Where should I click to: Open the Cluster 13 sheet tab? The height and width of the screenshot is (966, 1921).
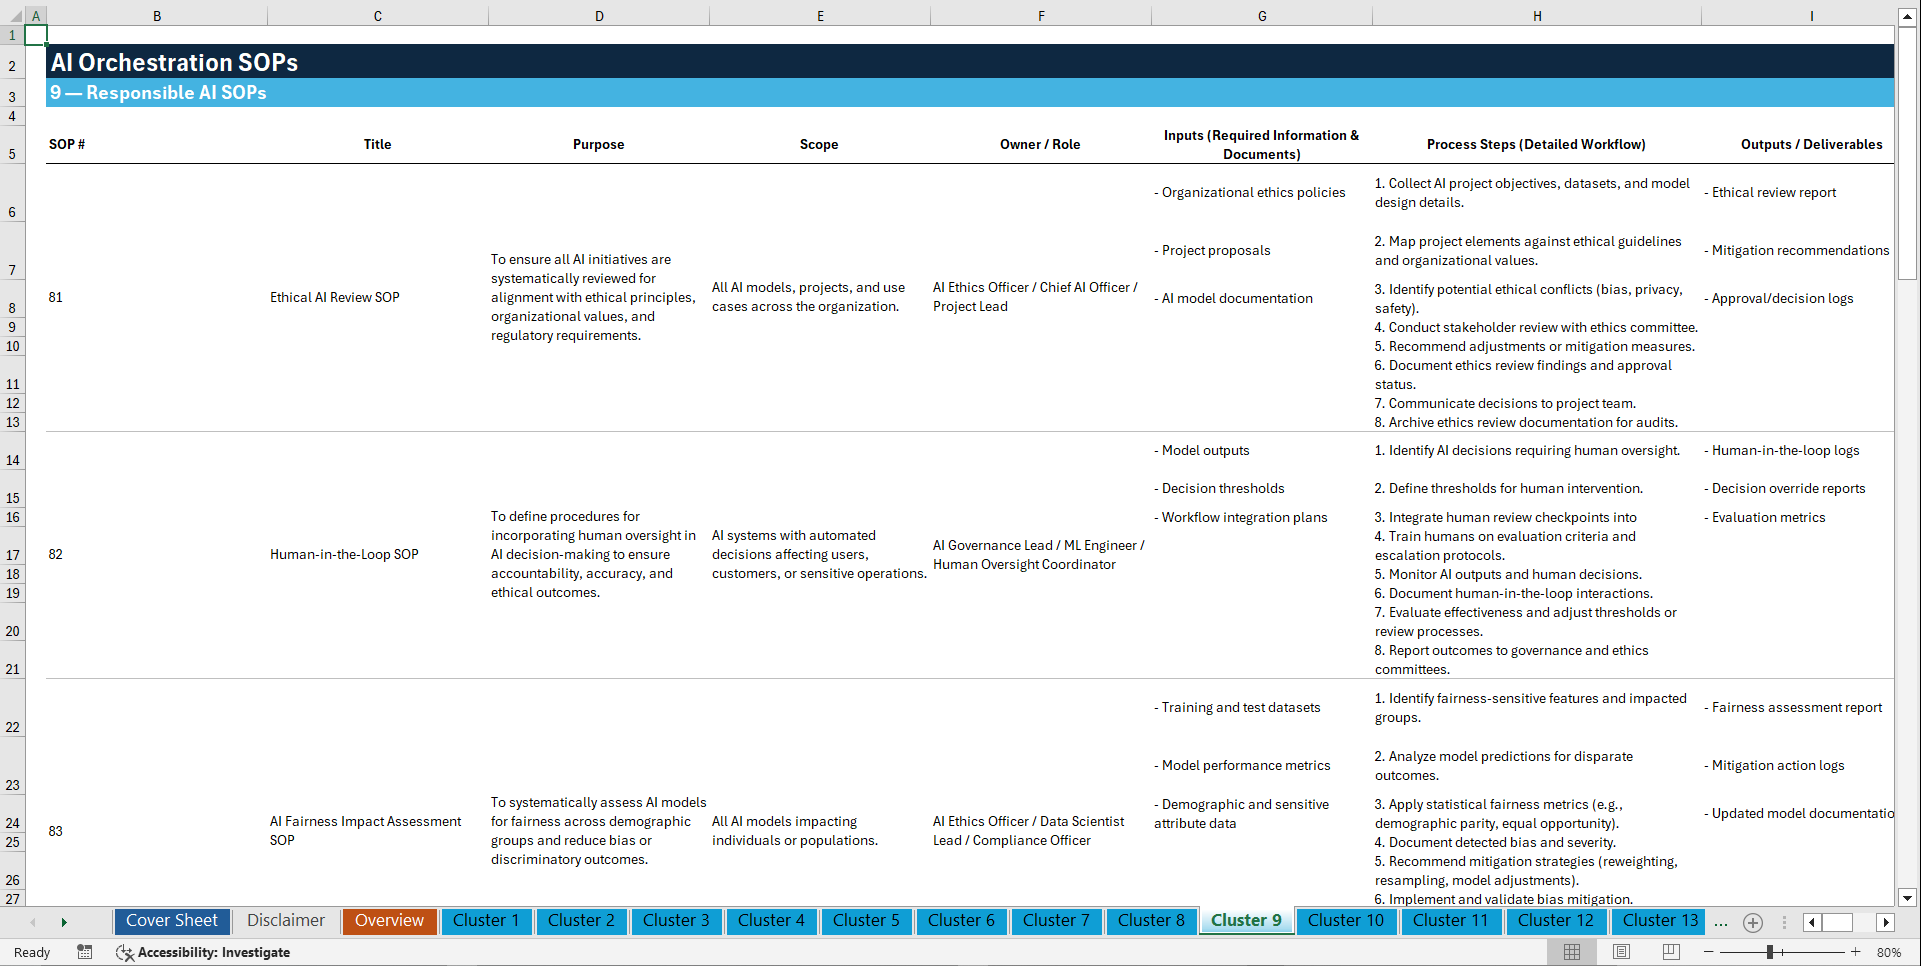(1658, 920)
